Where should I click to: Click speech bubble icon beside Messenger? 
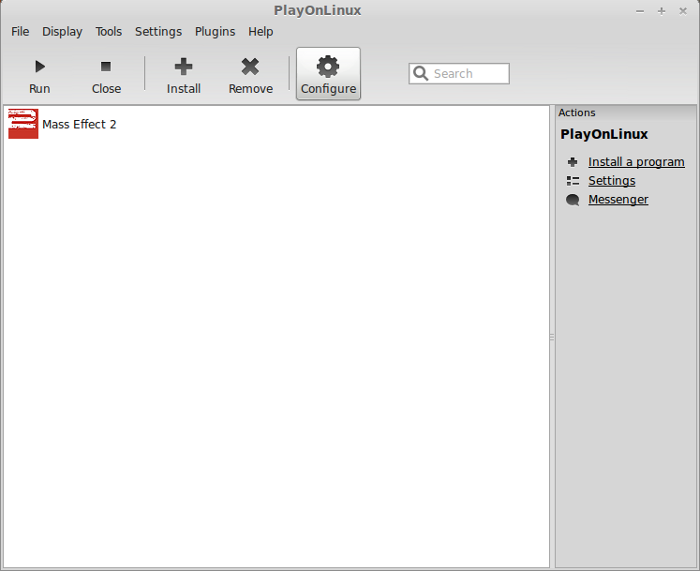(572, 200)
